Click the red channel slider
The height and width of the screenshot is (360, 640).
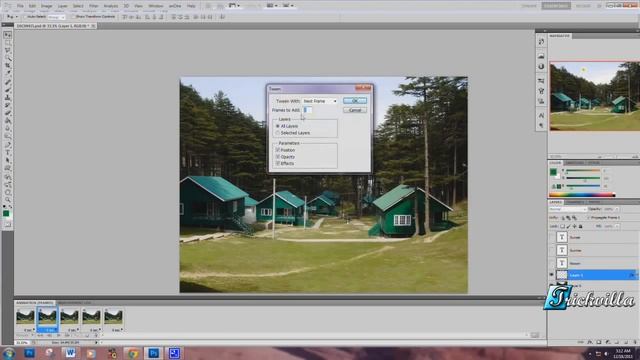click(583, 171)
